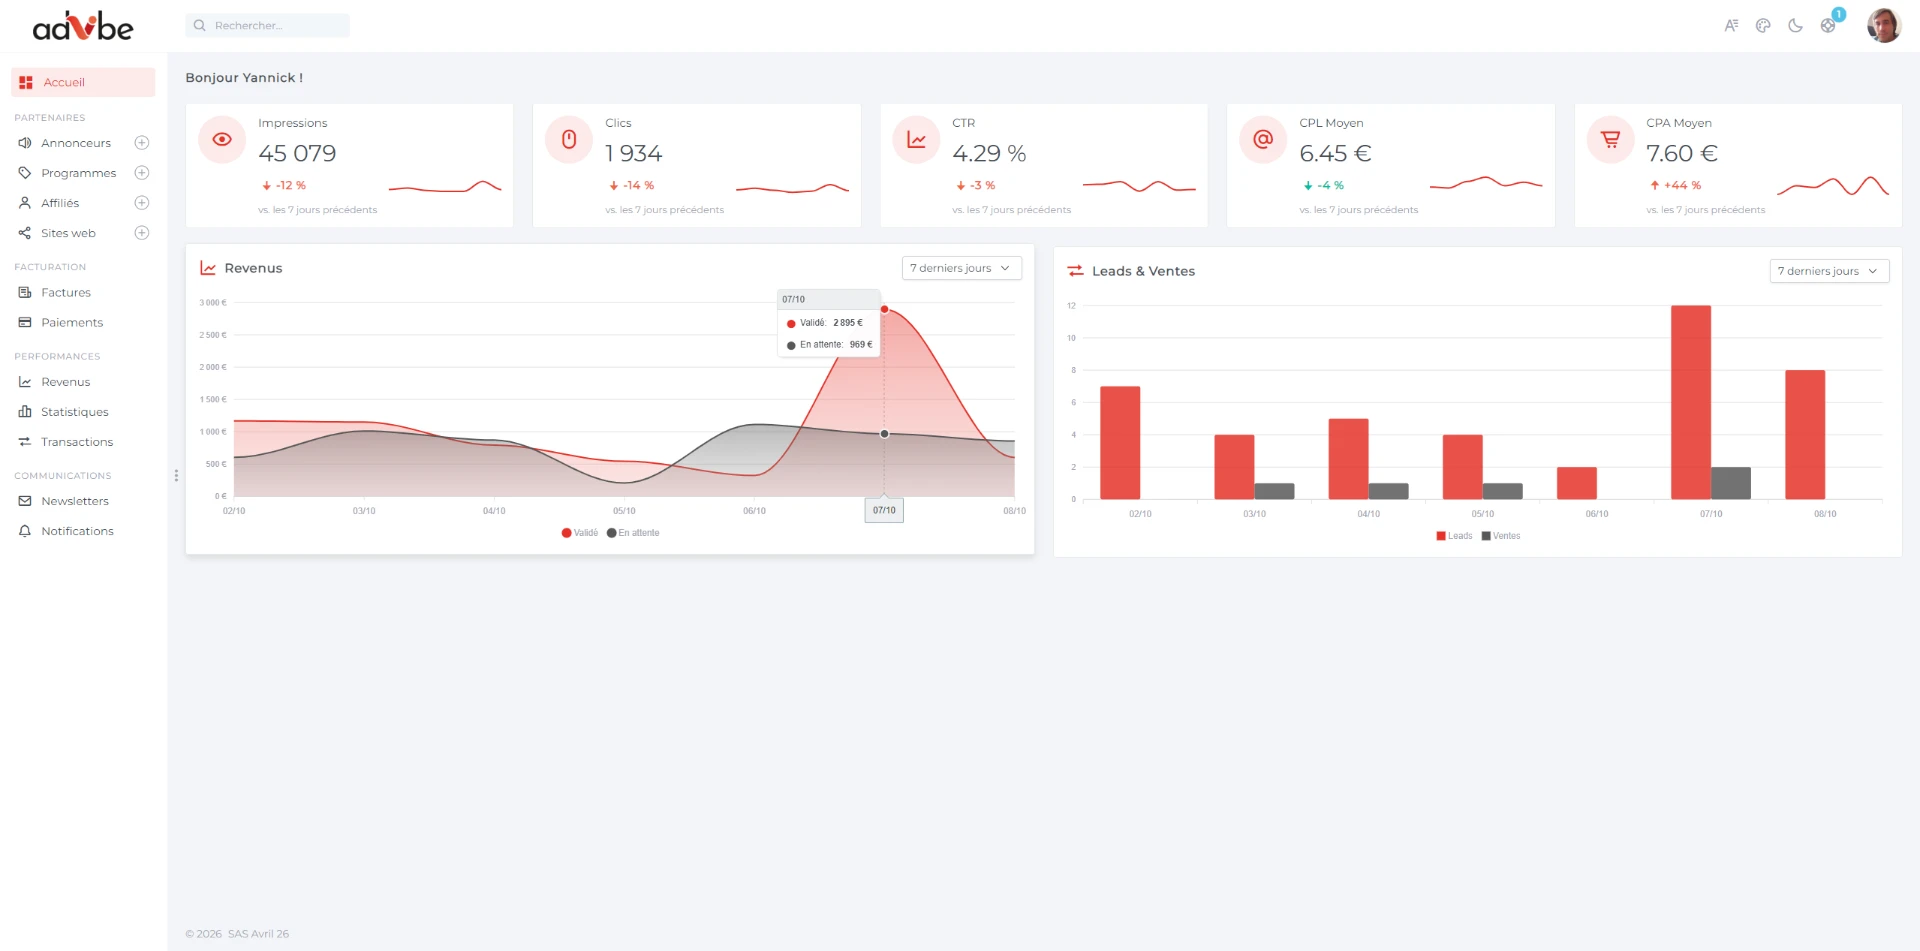The width and height of the screenshot is (1920, 951).
Task: Open the user profile avatar
Action: point(1884,26)
